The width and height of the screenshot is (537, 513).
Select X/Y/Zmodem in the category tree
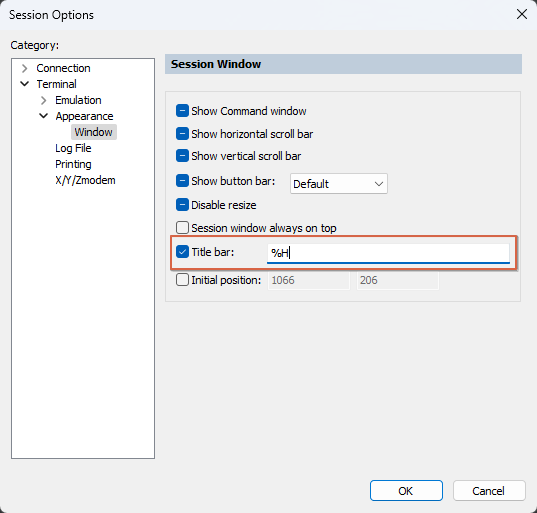85,180
